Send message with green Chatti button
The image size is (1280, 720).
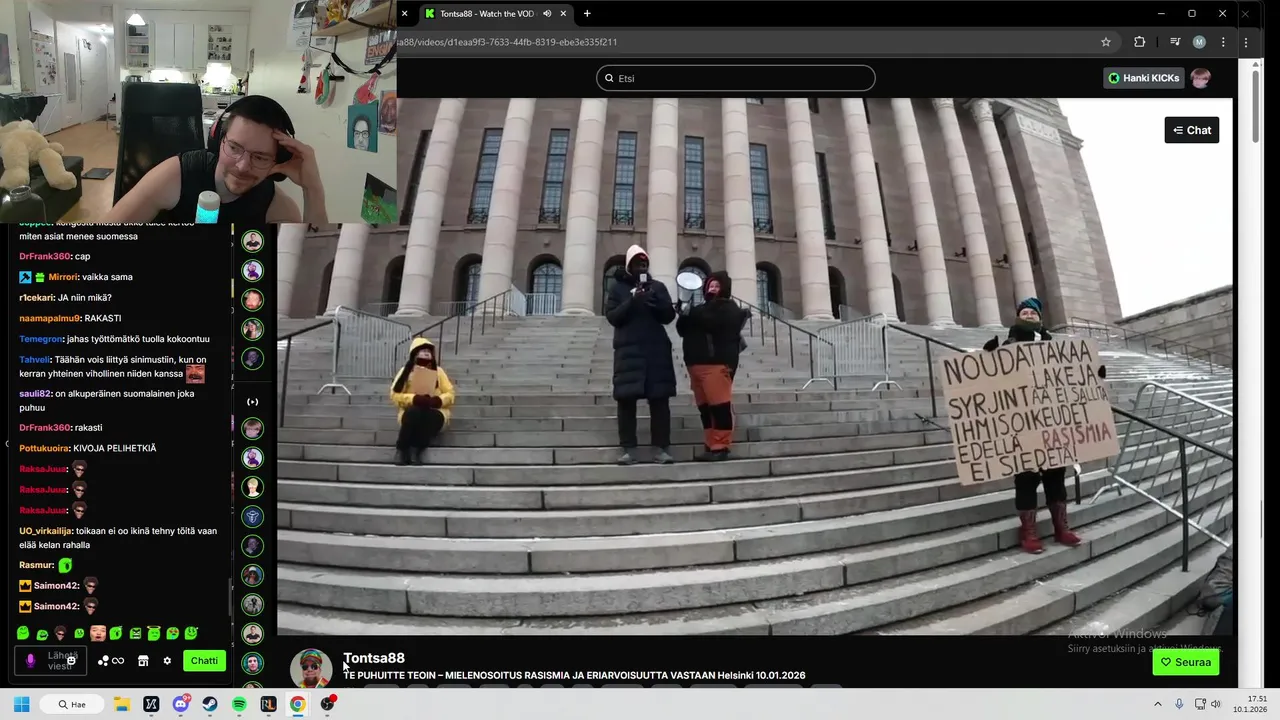coord(204,661)
